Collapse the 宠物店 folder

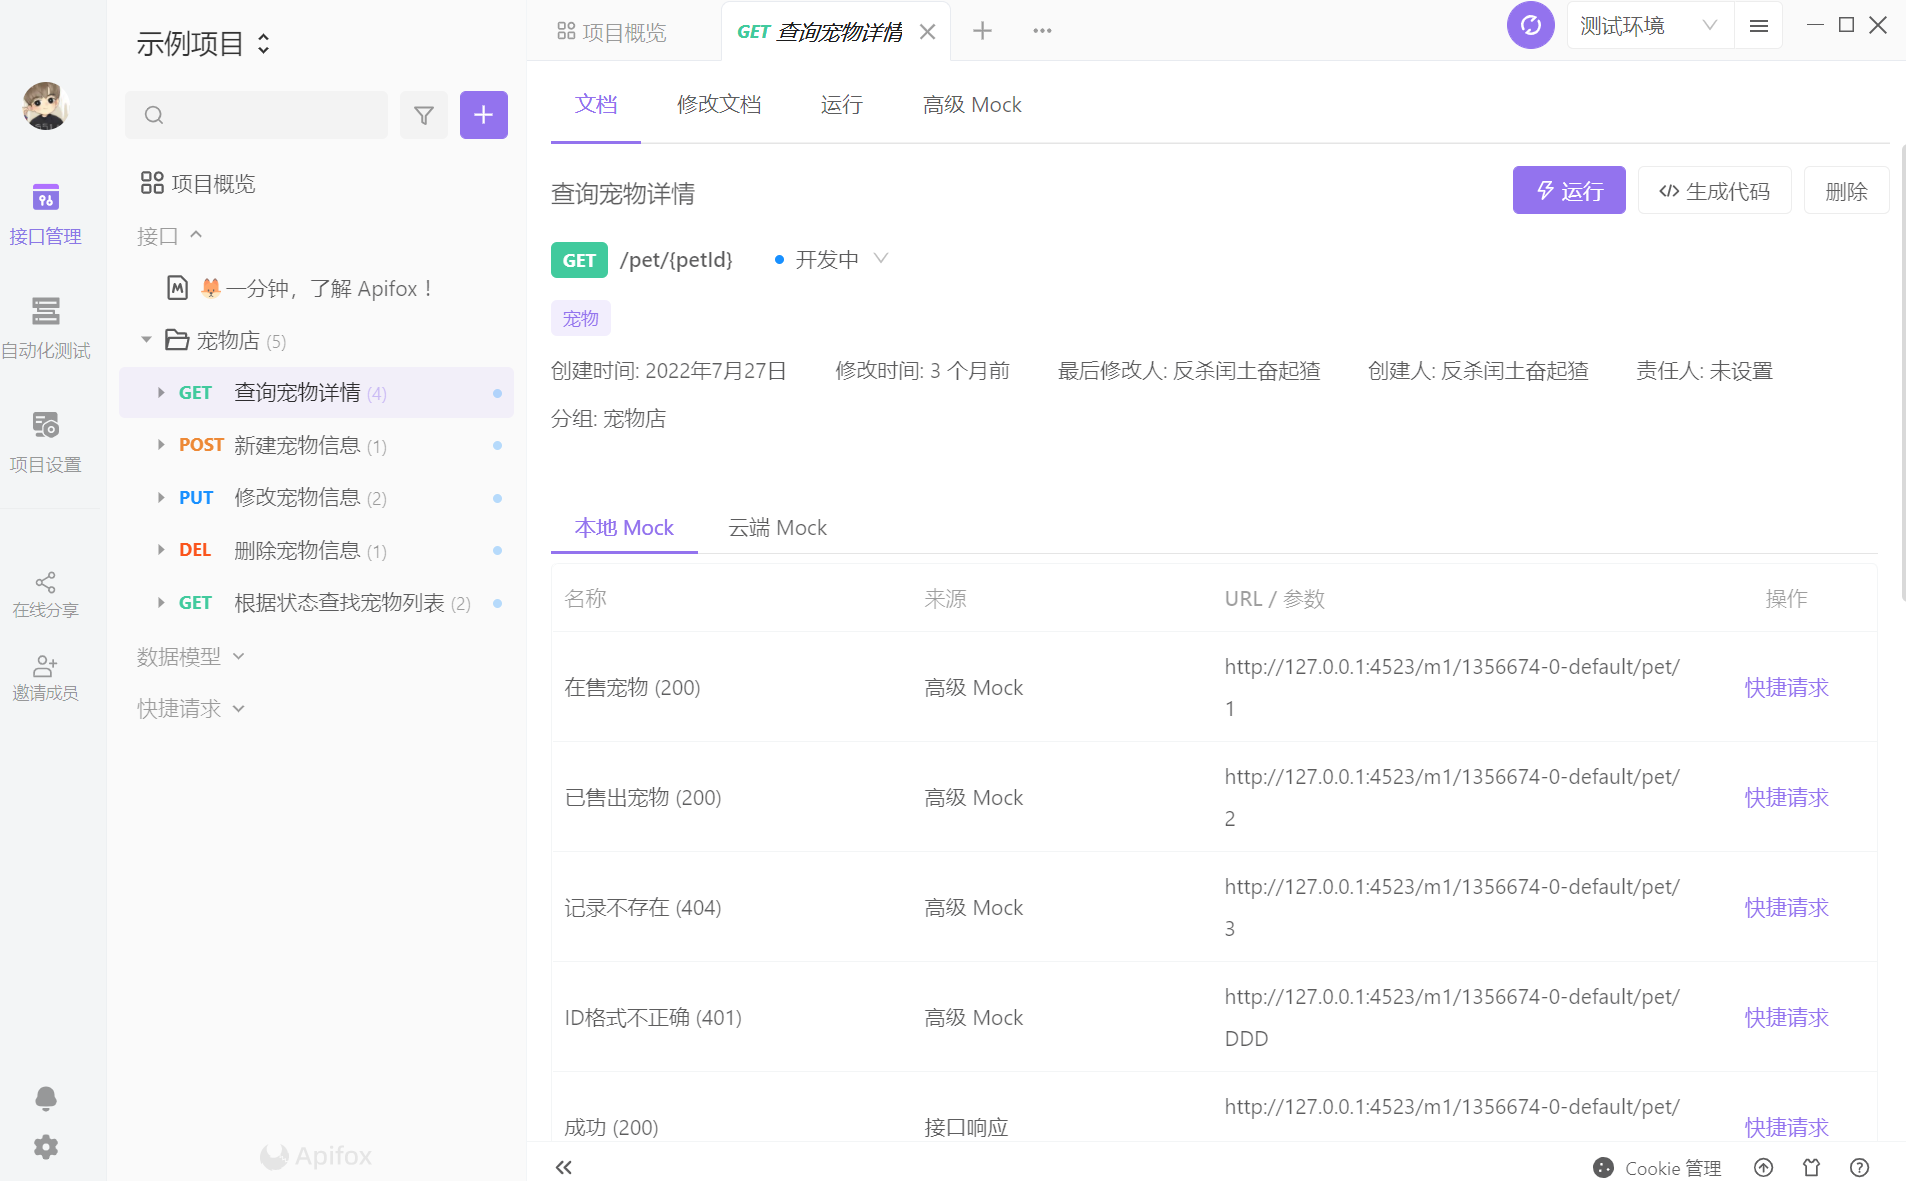[146, 340]
